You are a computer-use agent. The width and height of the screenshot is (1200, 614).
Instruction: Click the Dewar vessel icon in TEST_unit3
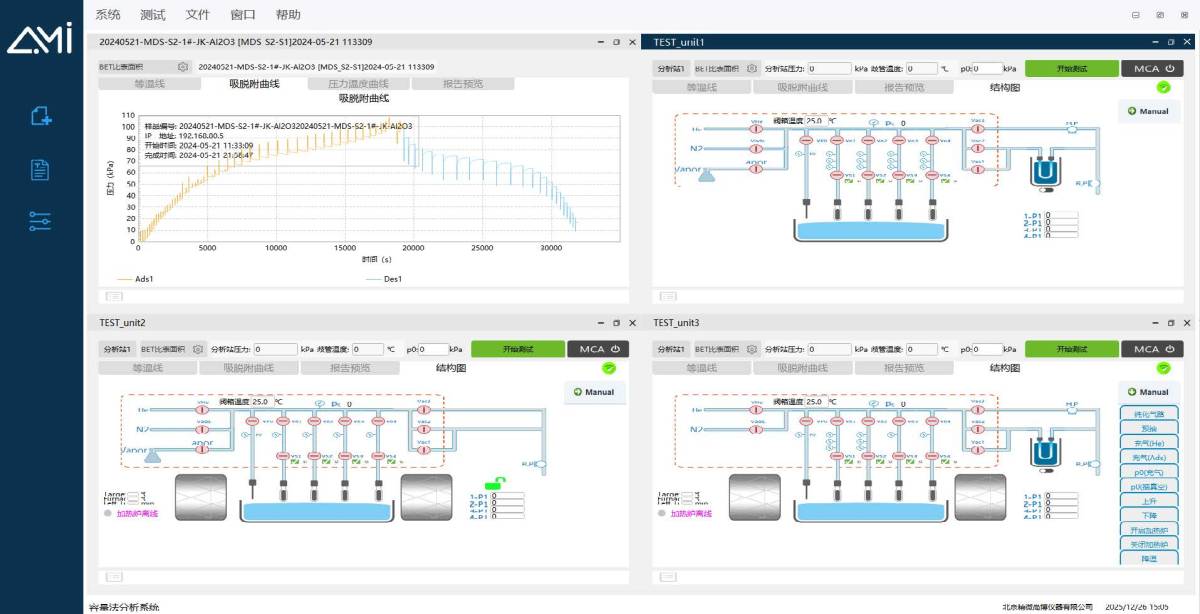1045,454
